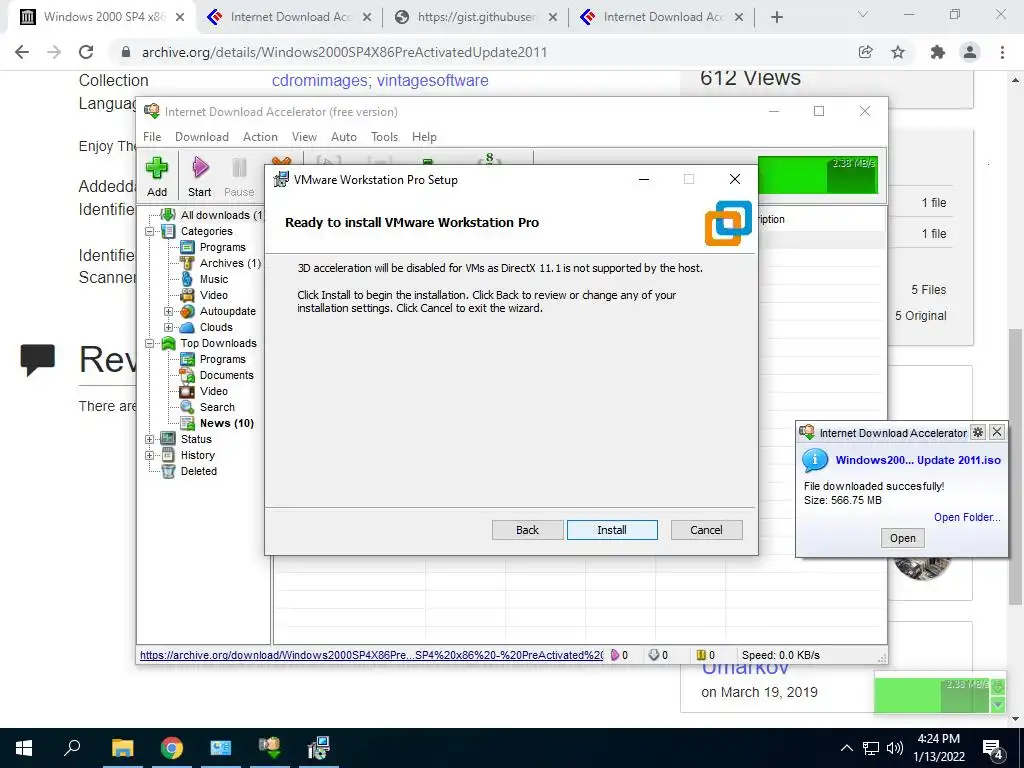Bookmark this page with the star icon
This screenshot has width=1024, height=768.
(x=898, y=52)
